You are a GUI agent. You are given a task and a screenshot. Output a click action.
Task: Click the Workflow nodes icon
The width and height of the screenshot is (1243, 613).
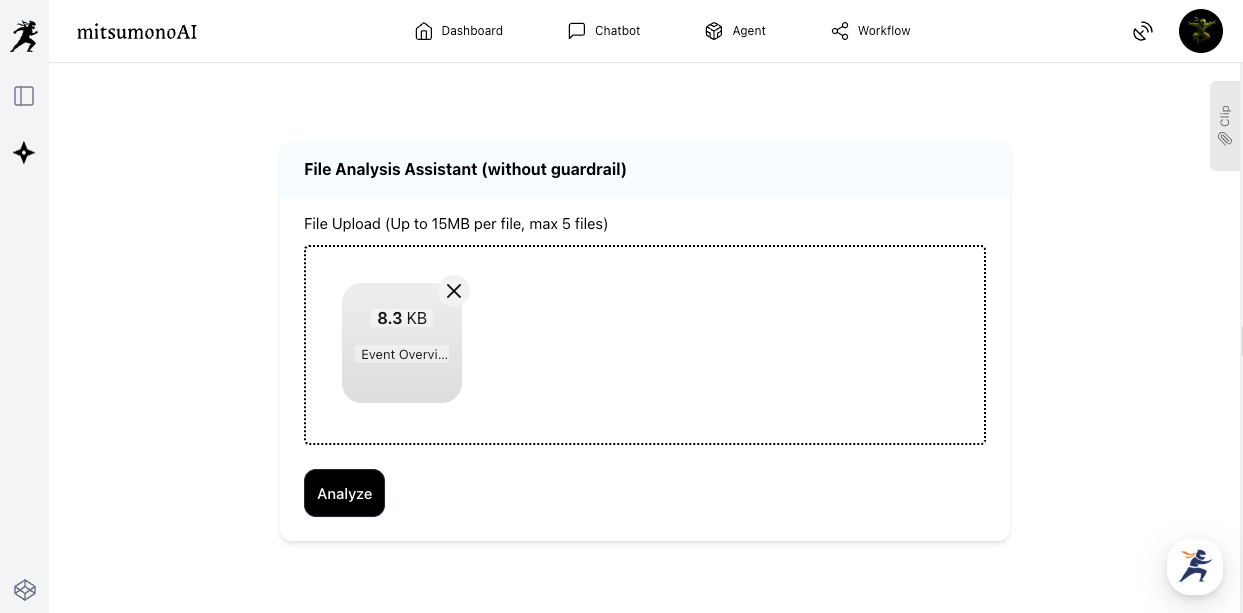tap(840, 31)
